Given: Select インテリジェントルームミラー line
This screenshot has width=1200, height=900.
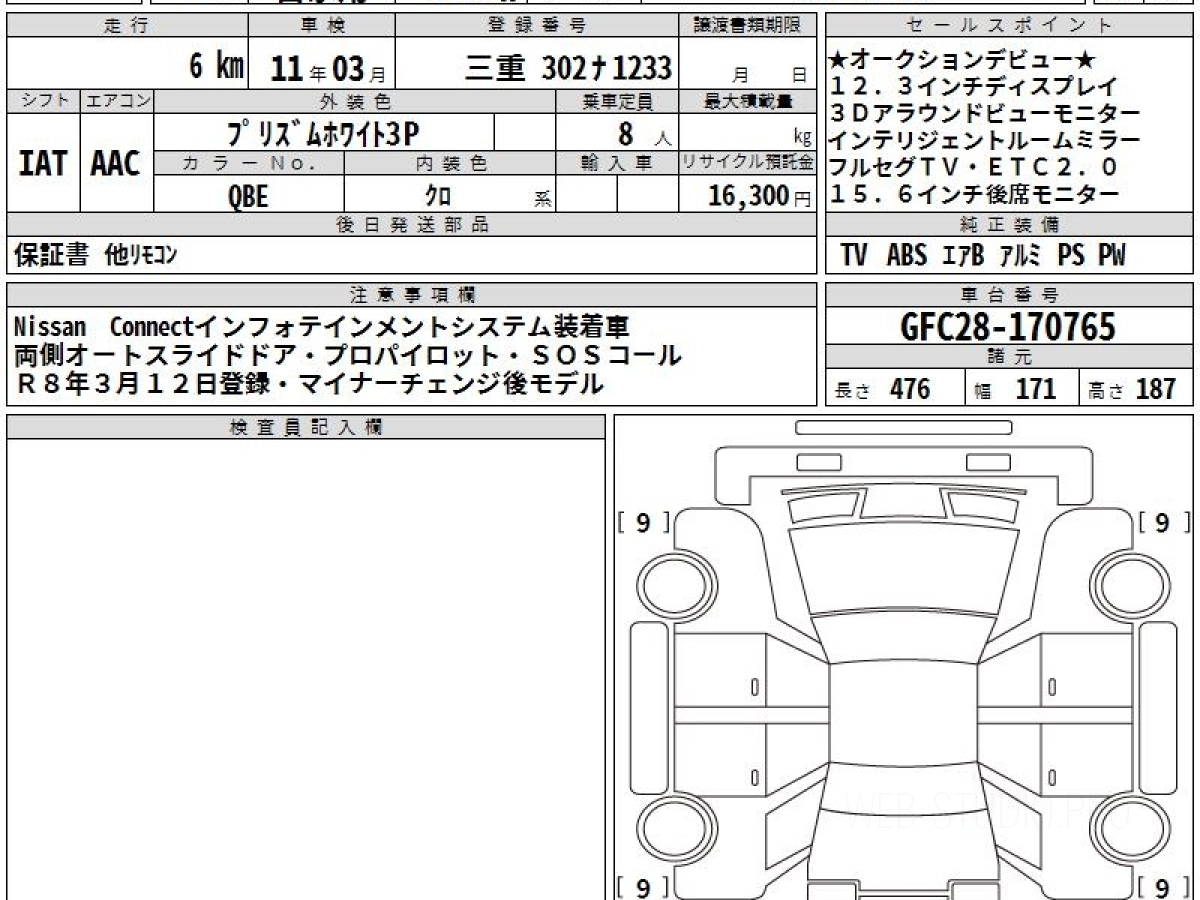Looking at the screenshot, I should [x=985, y=141].
